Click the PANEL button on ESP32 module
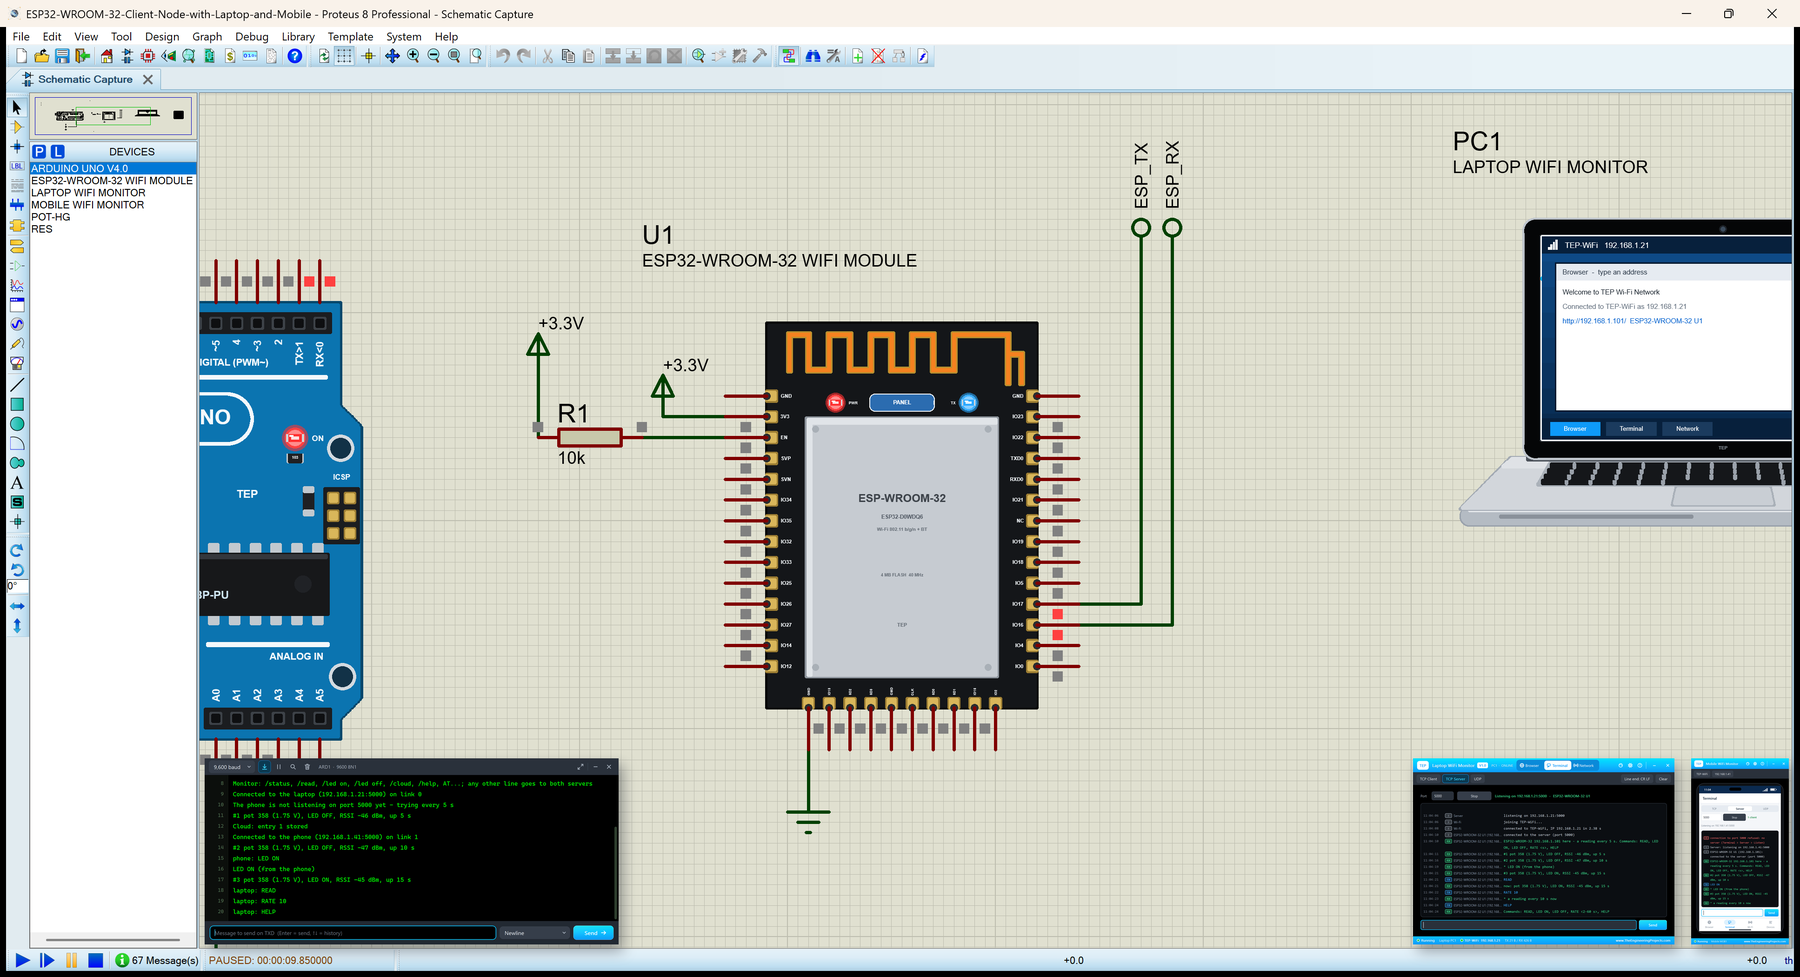This screenshot has width=1800, height=977. pos(902,402)
